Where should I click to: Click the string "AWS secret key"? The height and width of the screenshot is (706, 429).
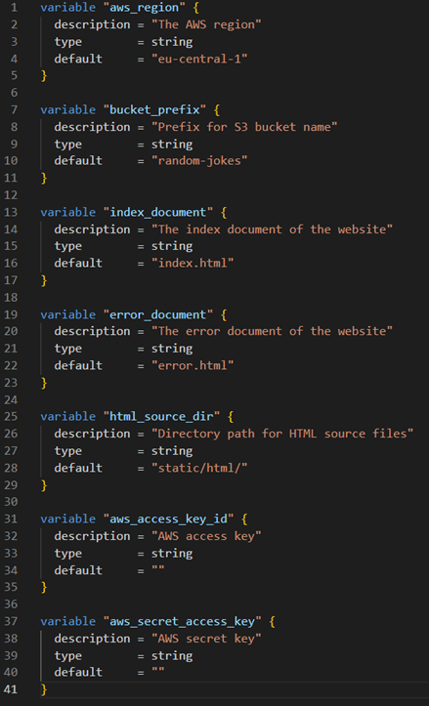tap(206, 638)
